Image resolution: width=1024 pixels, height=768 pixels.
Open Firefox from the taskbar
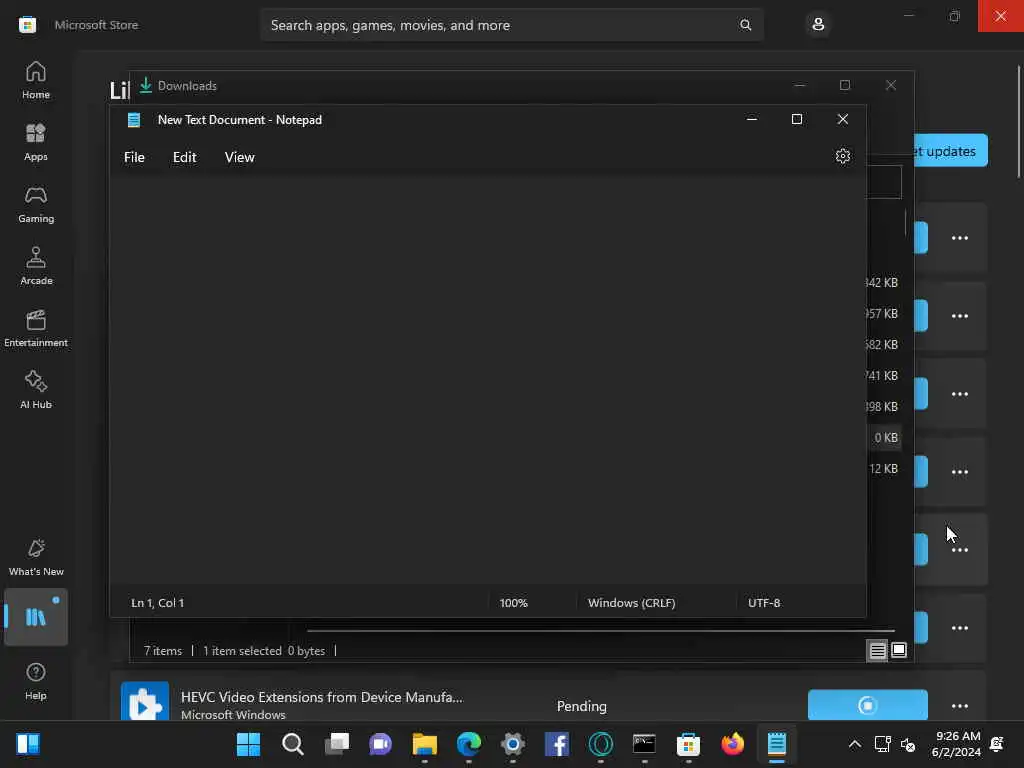pyautogui.click(x=733, y=744)
